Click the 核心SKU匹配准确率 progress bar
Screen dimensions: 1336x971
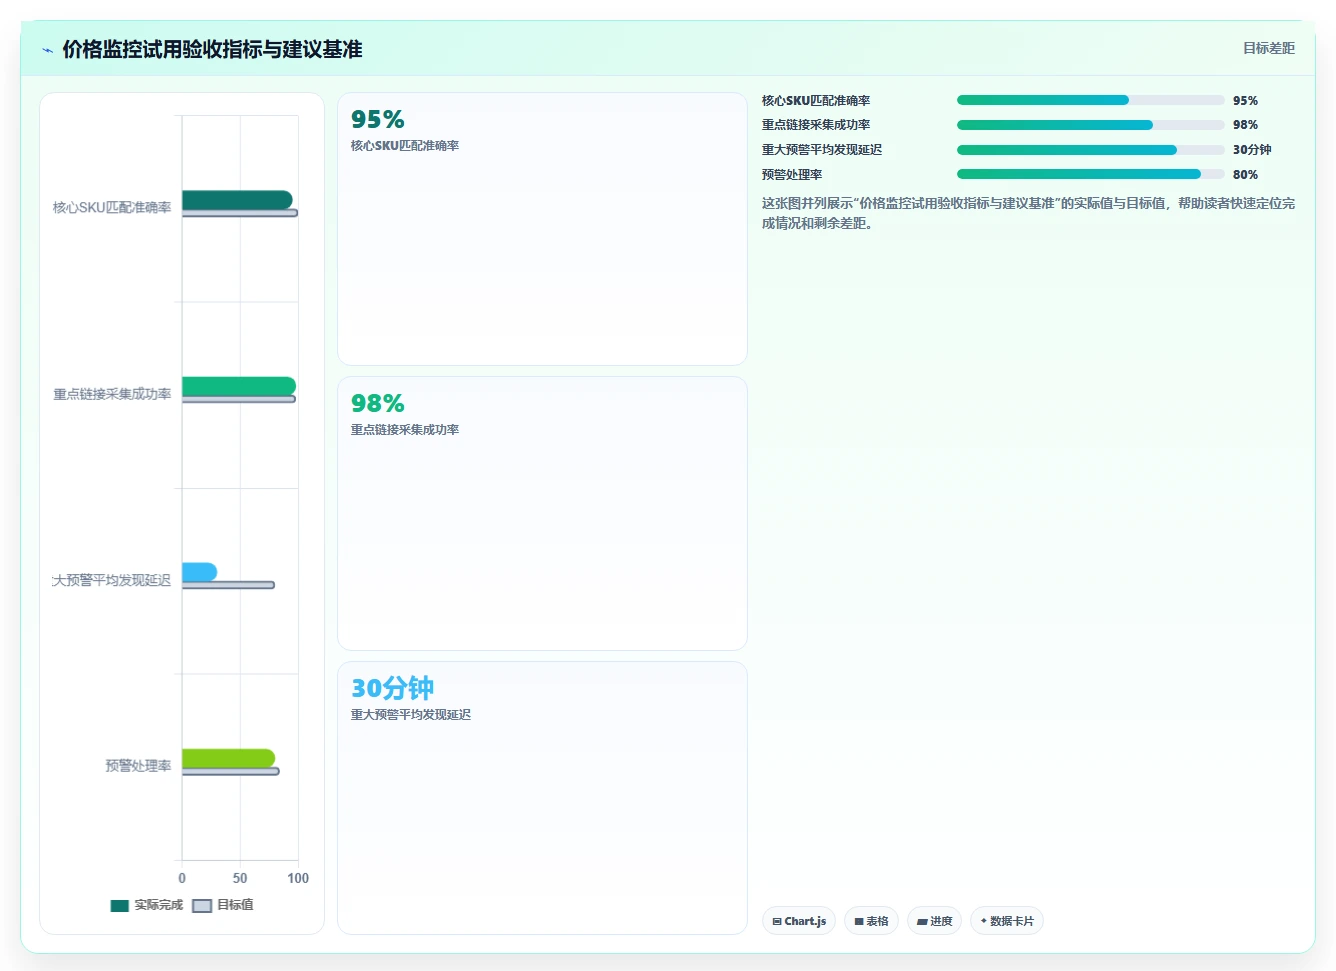pyautogui.click(x=1090, y=100)
